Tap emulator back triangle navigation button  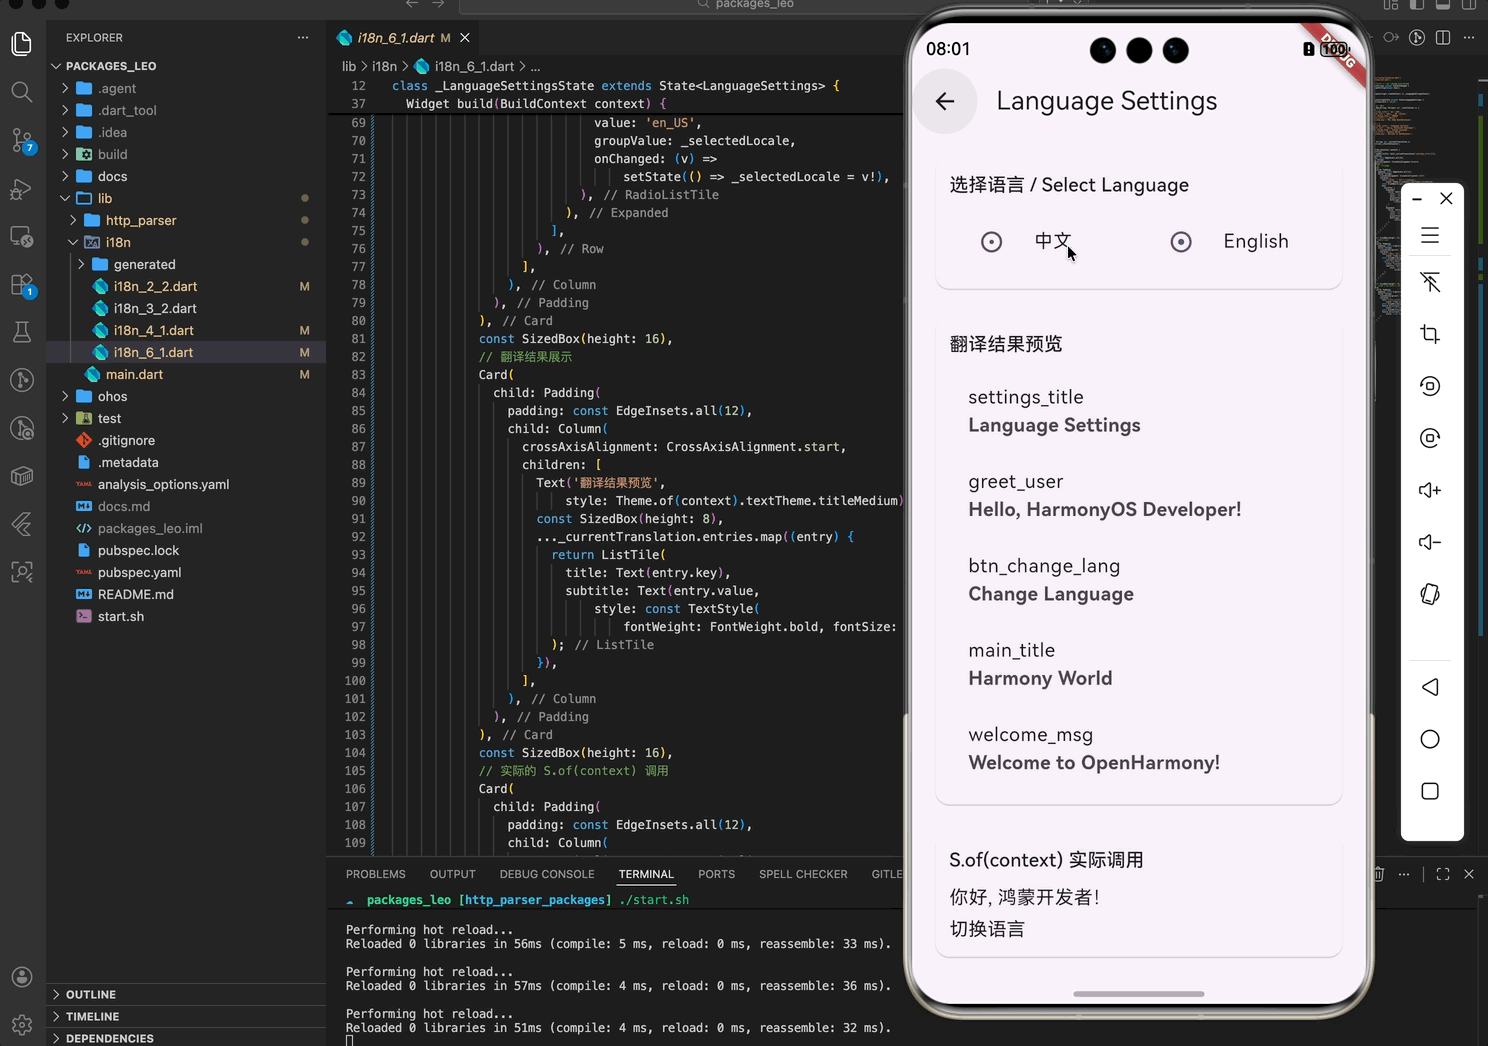[x=1430, y=687]
